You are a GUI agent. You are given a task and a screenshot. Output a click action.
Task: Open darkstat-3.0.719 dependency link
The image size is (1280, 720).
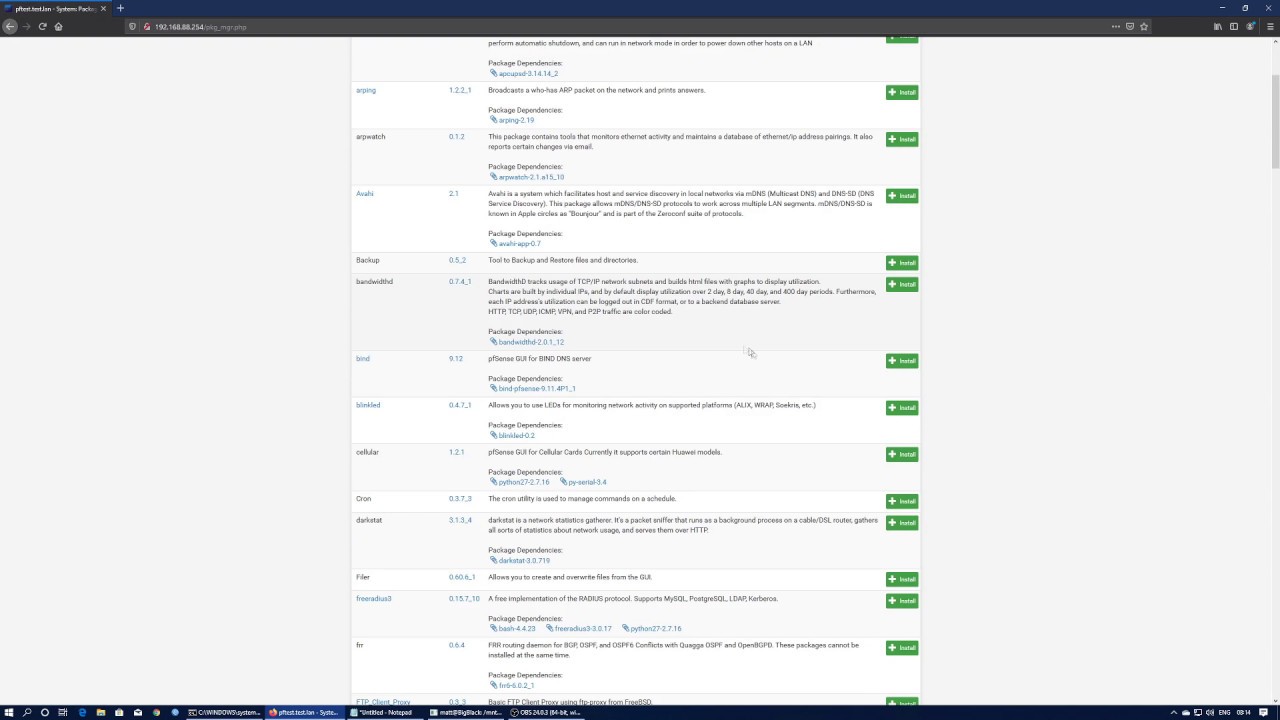click(x=520, y=560)
